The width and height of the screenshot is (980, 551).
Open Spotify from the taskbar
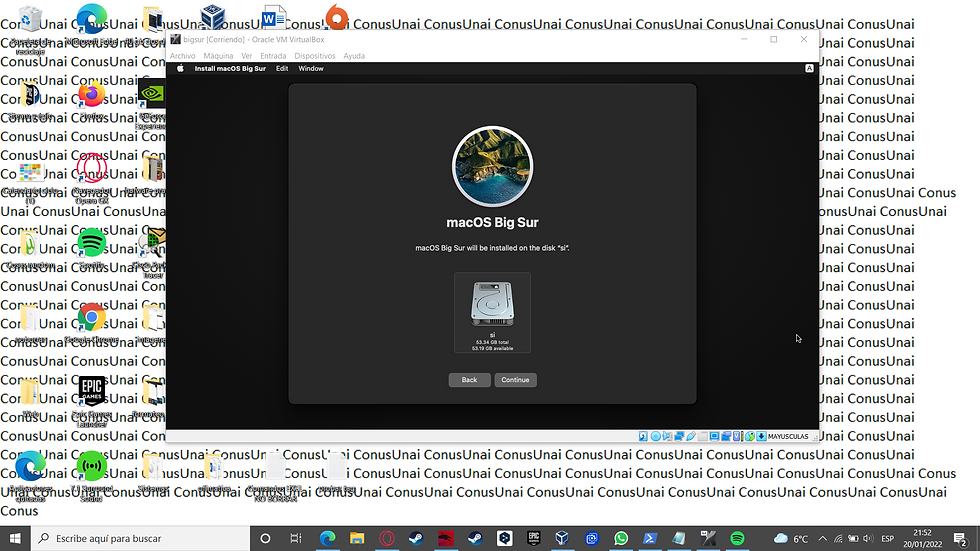738,538
